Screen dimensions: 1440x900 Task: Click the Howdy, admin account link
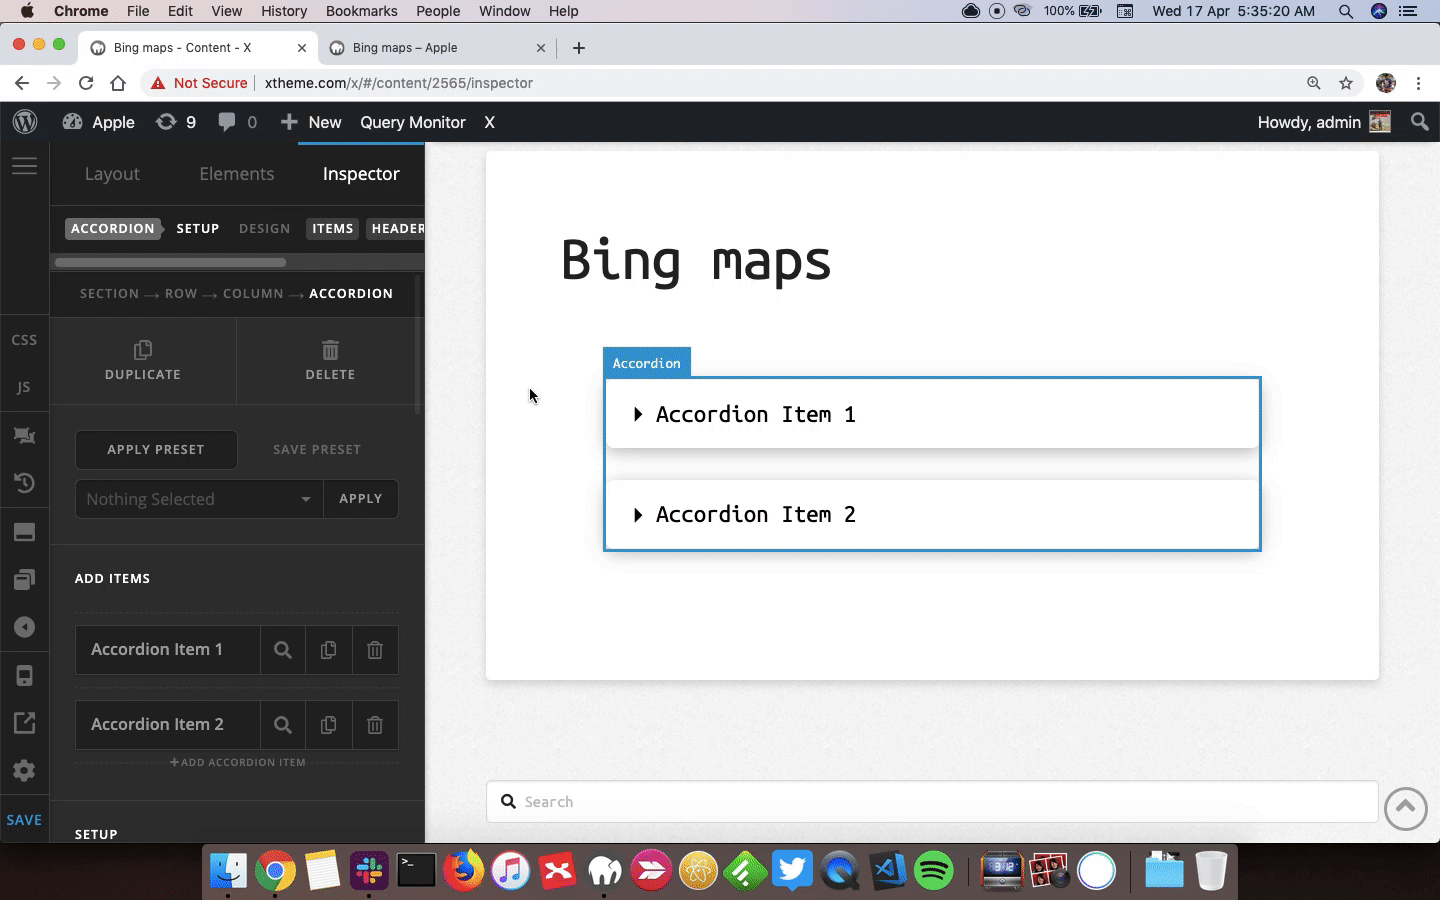pyautogui.click(x=1323, y=122)
